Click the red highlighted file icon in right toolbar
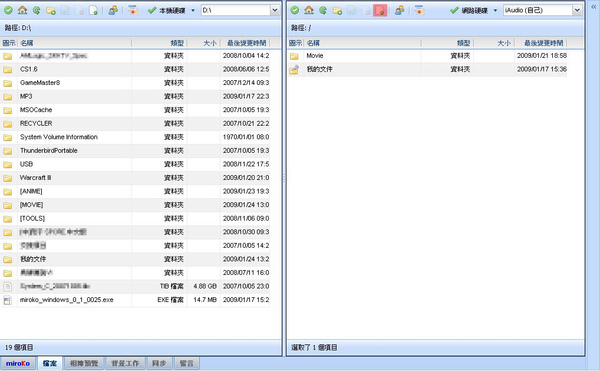Viewport: 600px width, 371px height. click(380, 10)
